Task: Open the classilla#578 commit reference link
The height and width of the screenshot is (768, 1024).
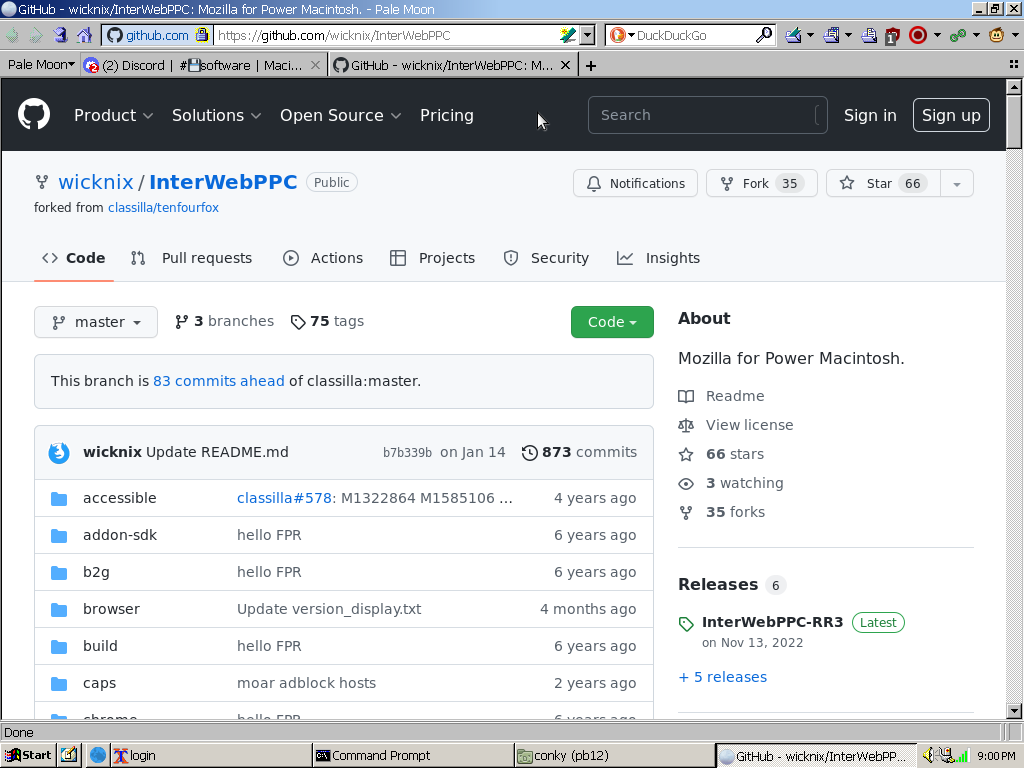Action: [x=284, y=498]
